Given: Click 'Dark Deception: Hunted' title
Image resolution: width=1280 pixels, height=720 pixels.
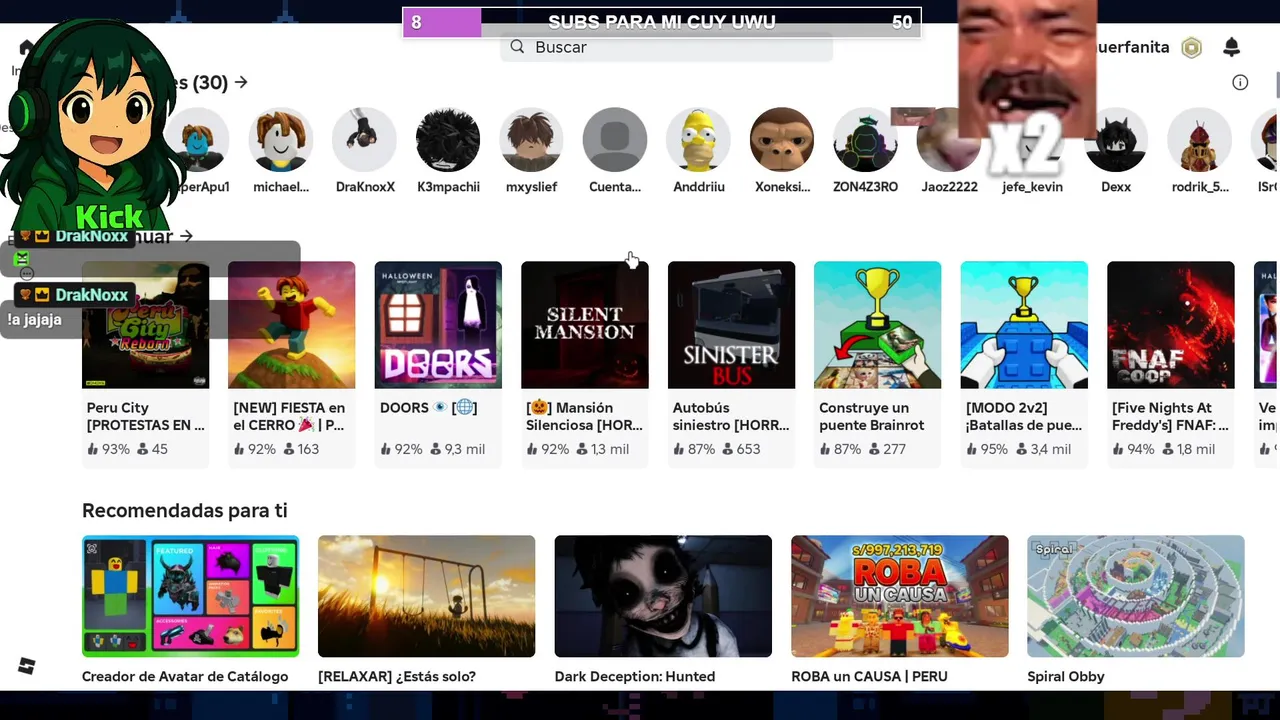Looking at the screenshot, I should tap(635, 677).
